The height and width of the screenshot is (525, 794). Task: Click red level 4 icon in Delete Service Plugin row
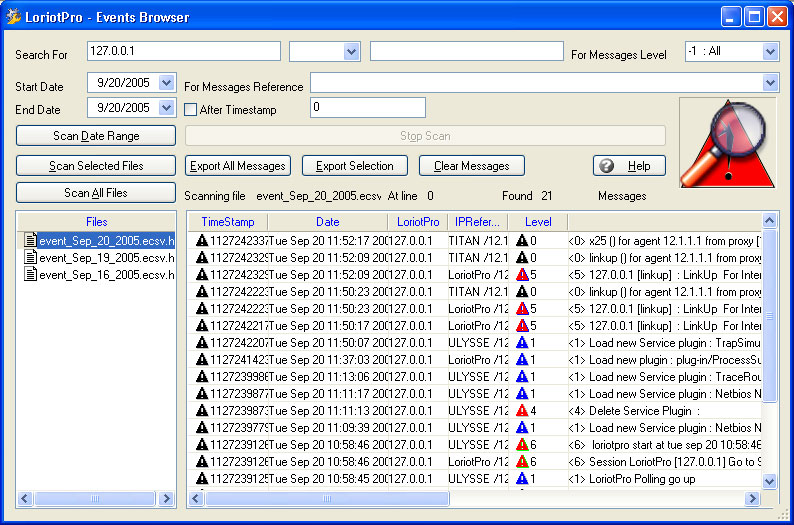click(522, 411)
